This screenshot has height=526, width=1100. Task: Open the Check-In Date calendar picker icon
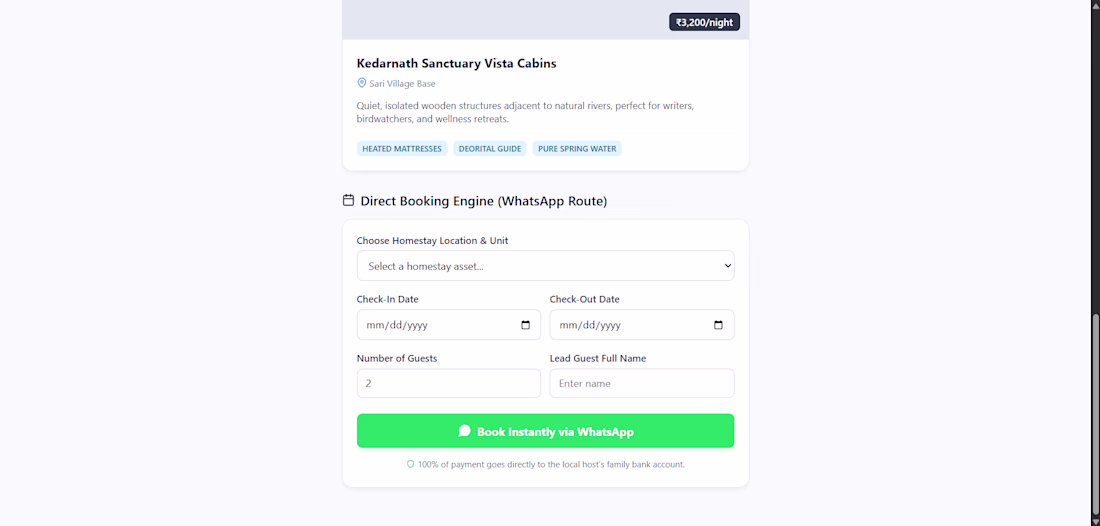(525, 325)
